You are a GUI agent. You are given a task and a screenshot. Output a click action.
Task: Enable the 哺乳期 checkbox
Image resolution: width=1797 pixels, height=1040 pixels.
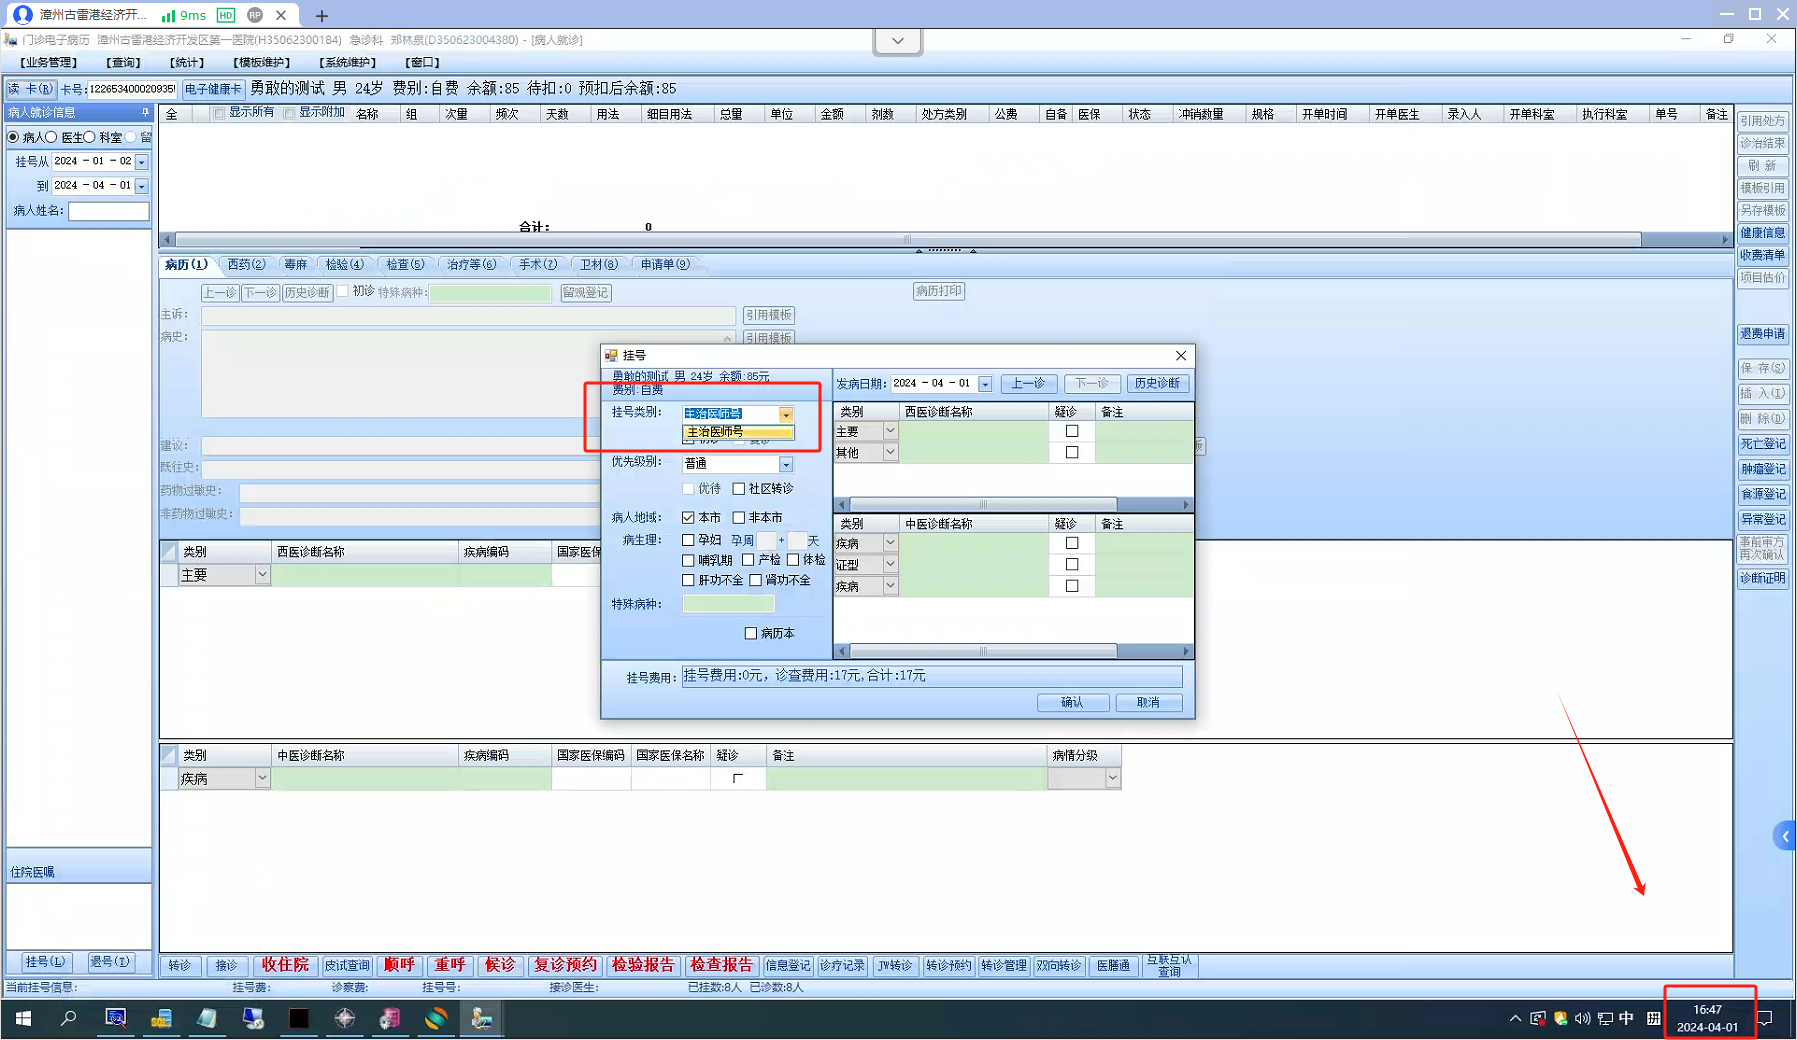[x=688, y=560]
